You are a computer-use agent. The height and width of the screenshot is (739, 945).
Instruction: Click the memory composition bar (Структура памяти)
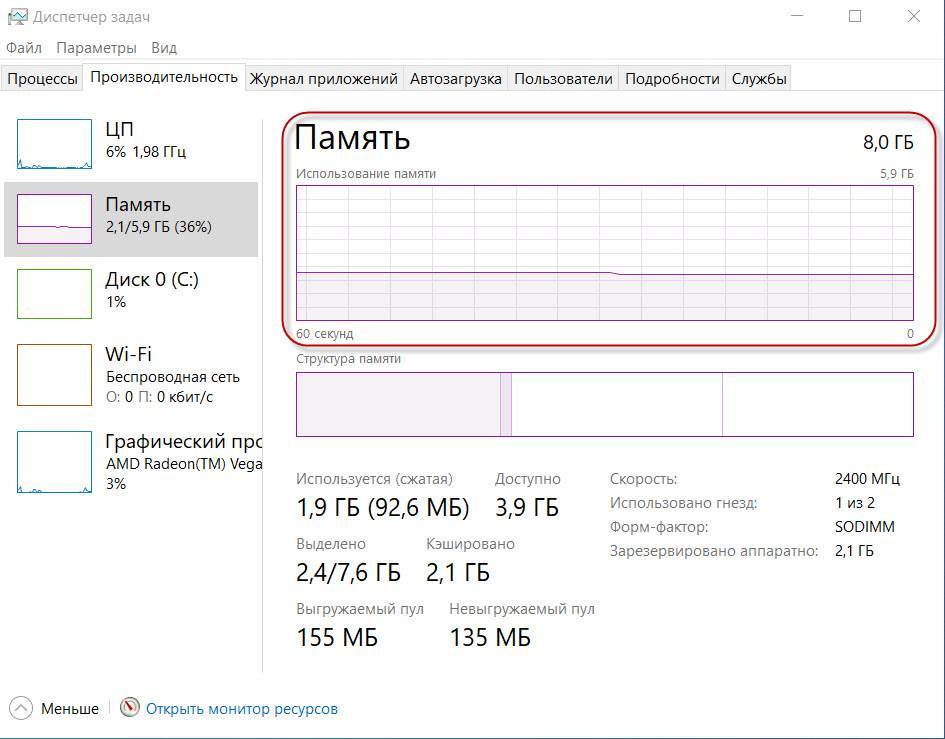tap(604, 404)
